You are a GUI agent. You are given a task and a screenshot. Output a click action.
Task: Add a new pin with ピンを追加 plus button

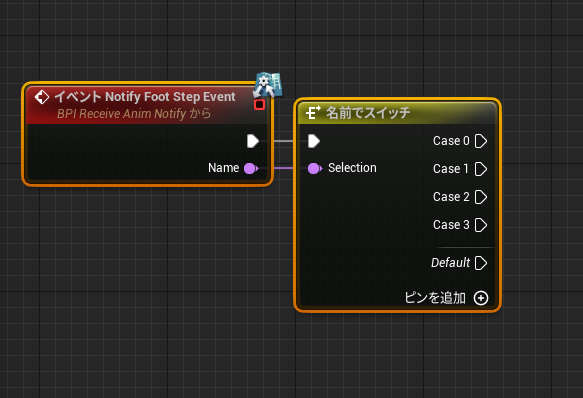click(481, 298)
